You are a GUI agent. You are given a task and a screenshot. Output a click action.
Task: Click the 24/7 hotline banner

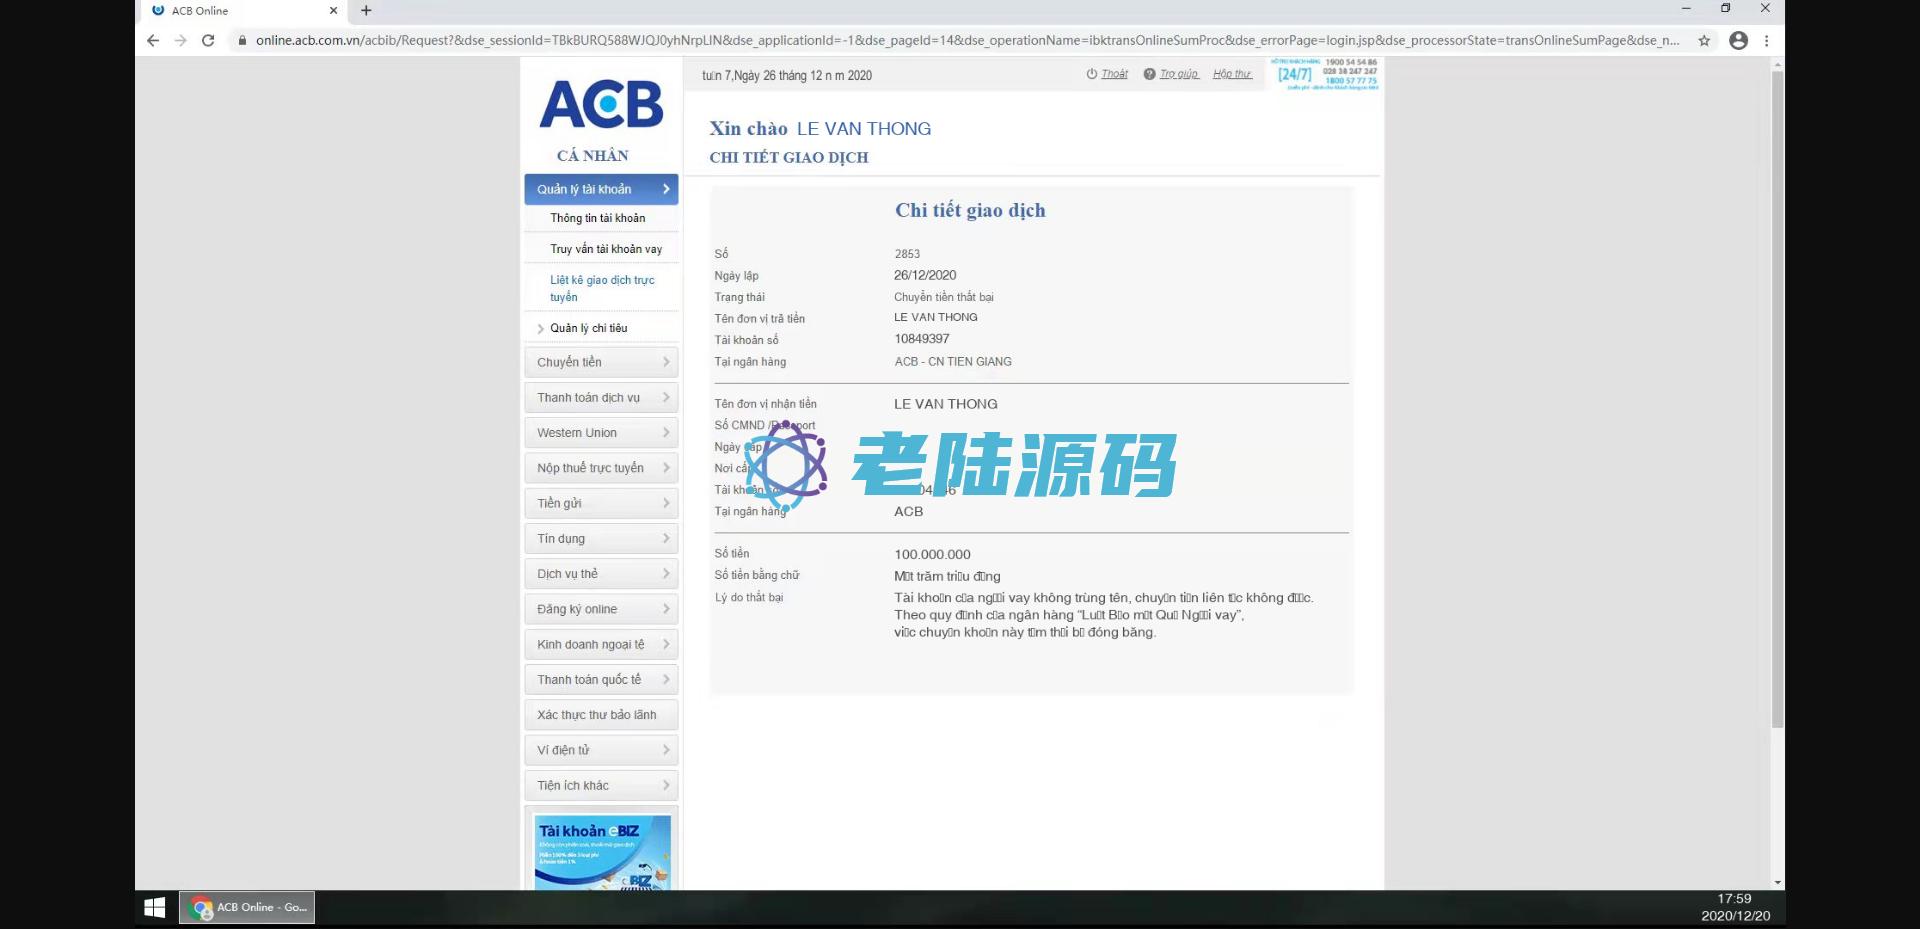(x=1325, y=74)
